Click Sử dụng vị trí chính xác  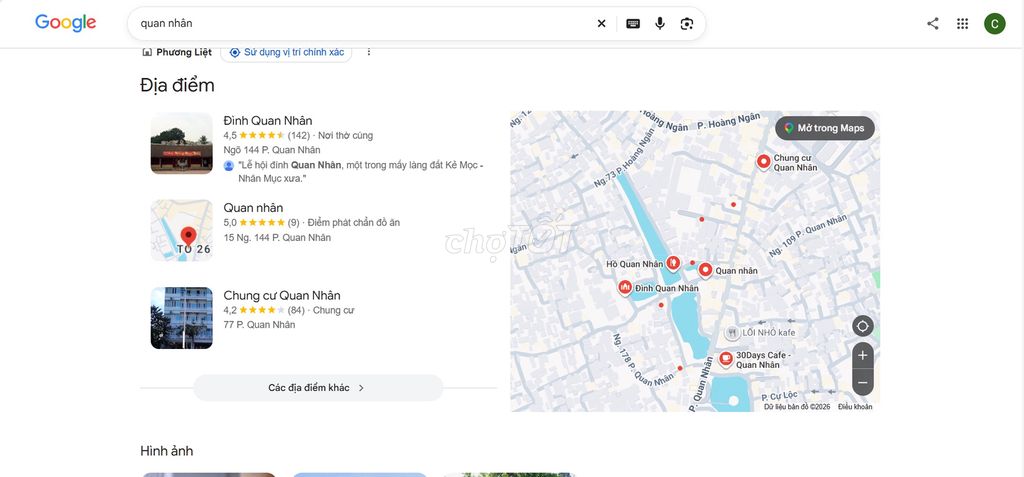[x=286, y=52]
